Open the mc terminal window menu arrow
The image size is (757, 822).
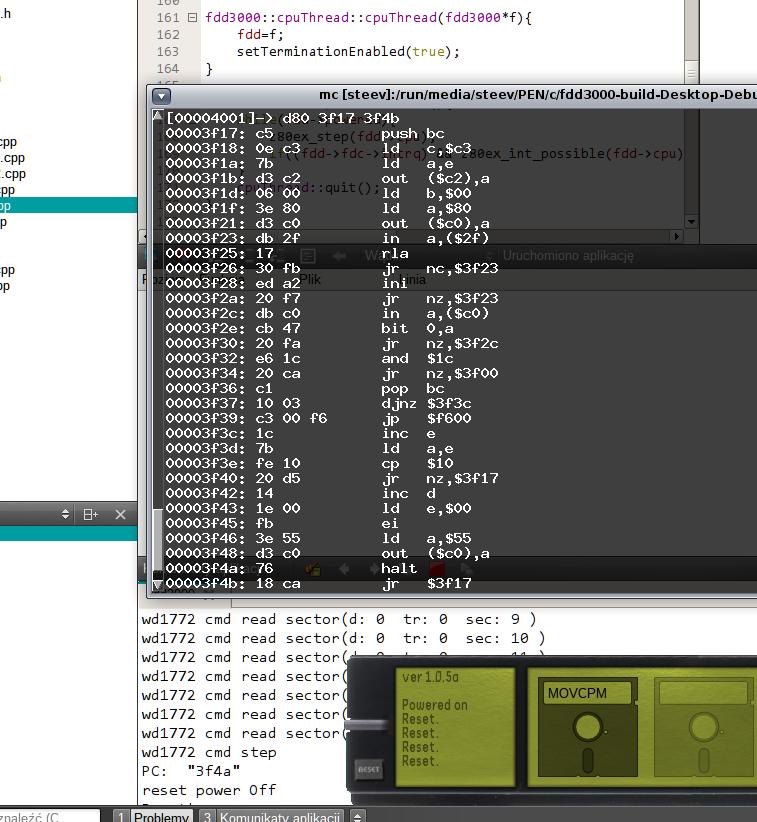pos(161,96)
